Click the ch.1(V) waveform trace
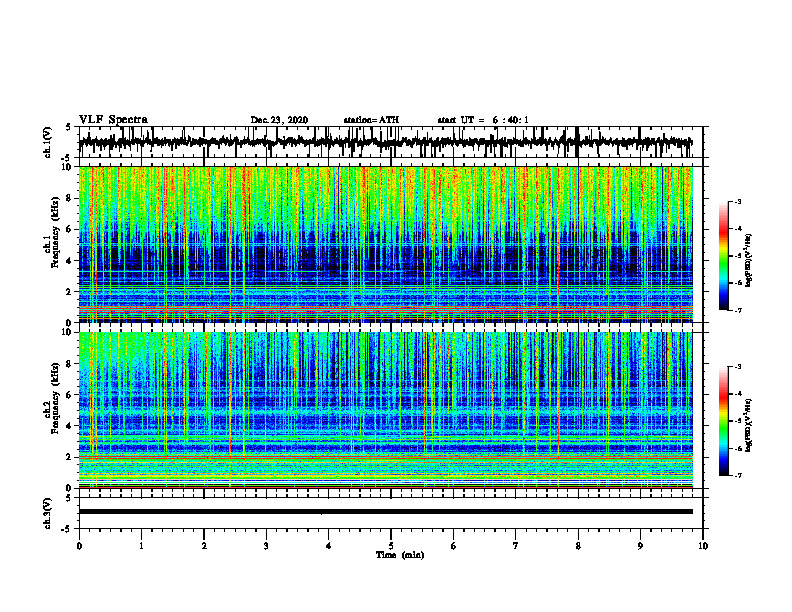792x612 pixels. (x=386, y=142)
